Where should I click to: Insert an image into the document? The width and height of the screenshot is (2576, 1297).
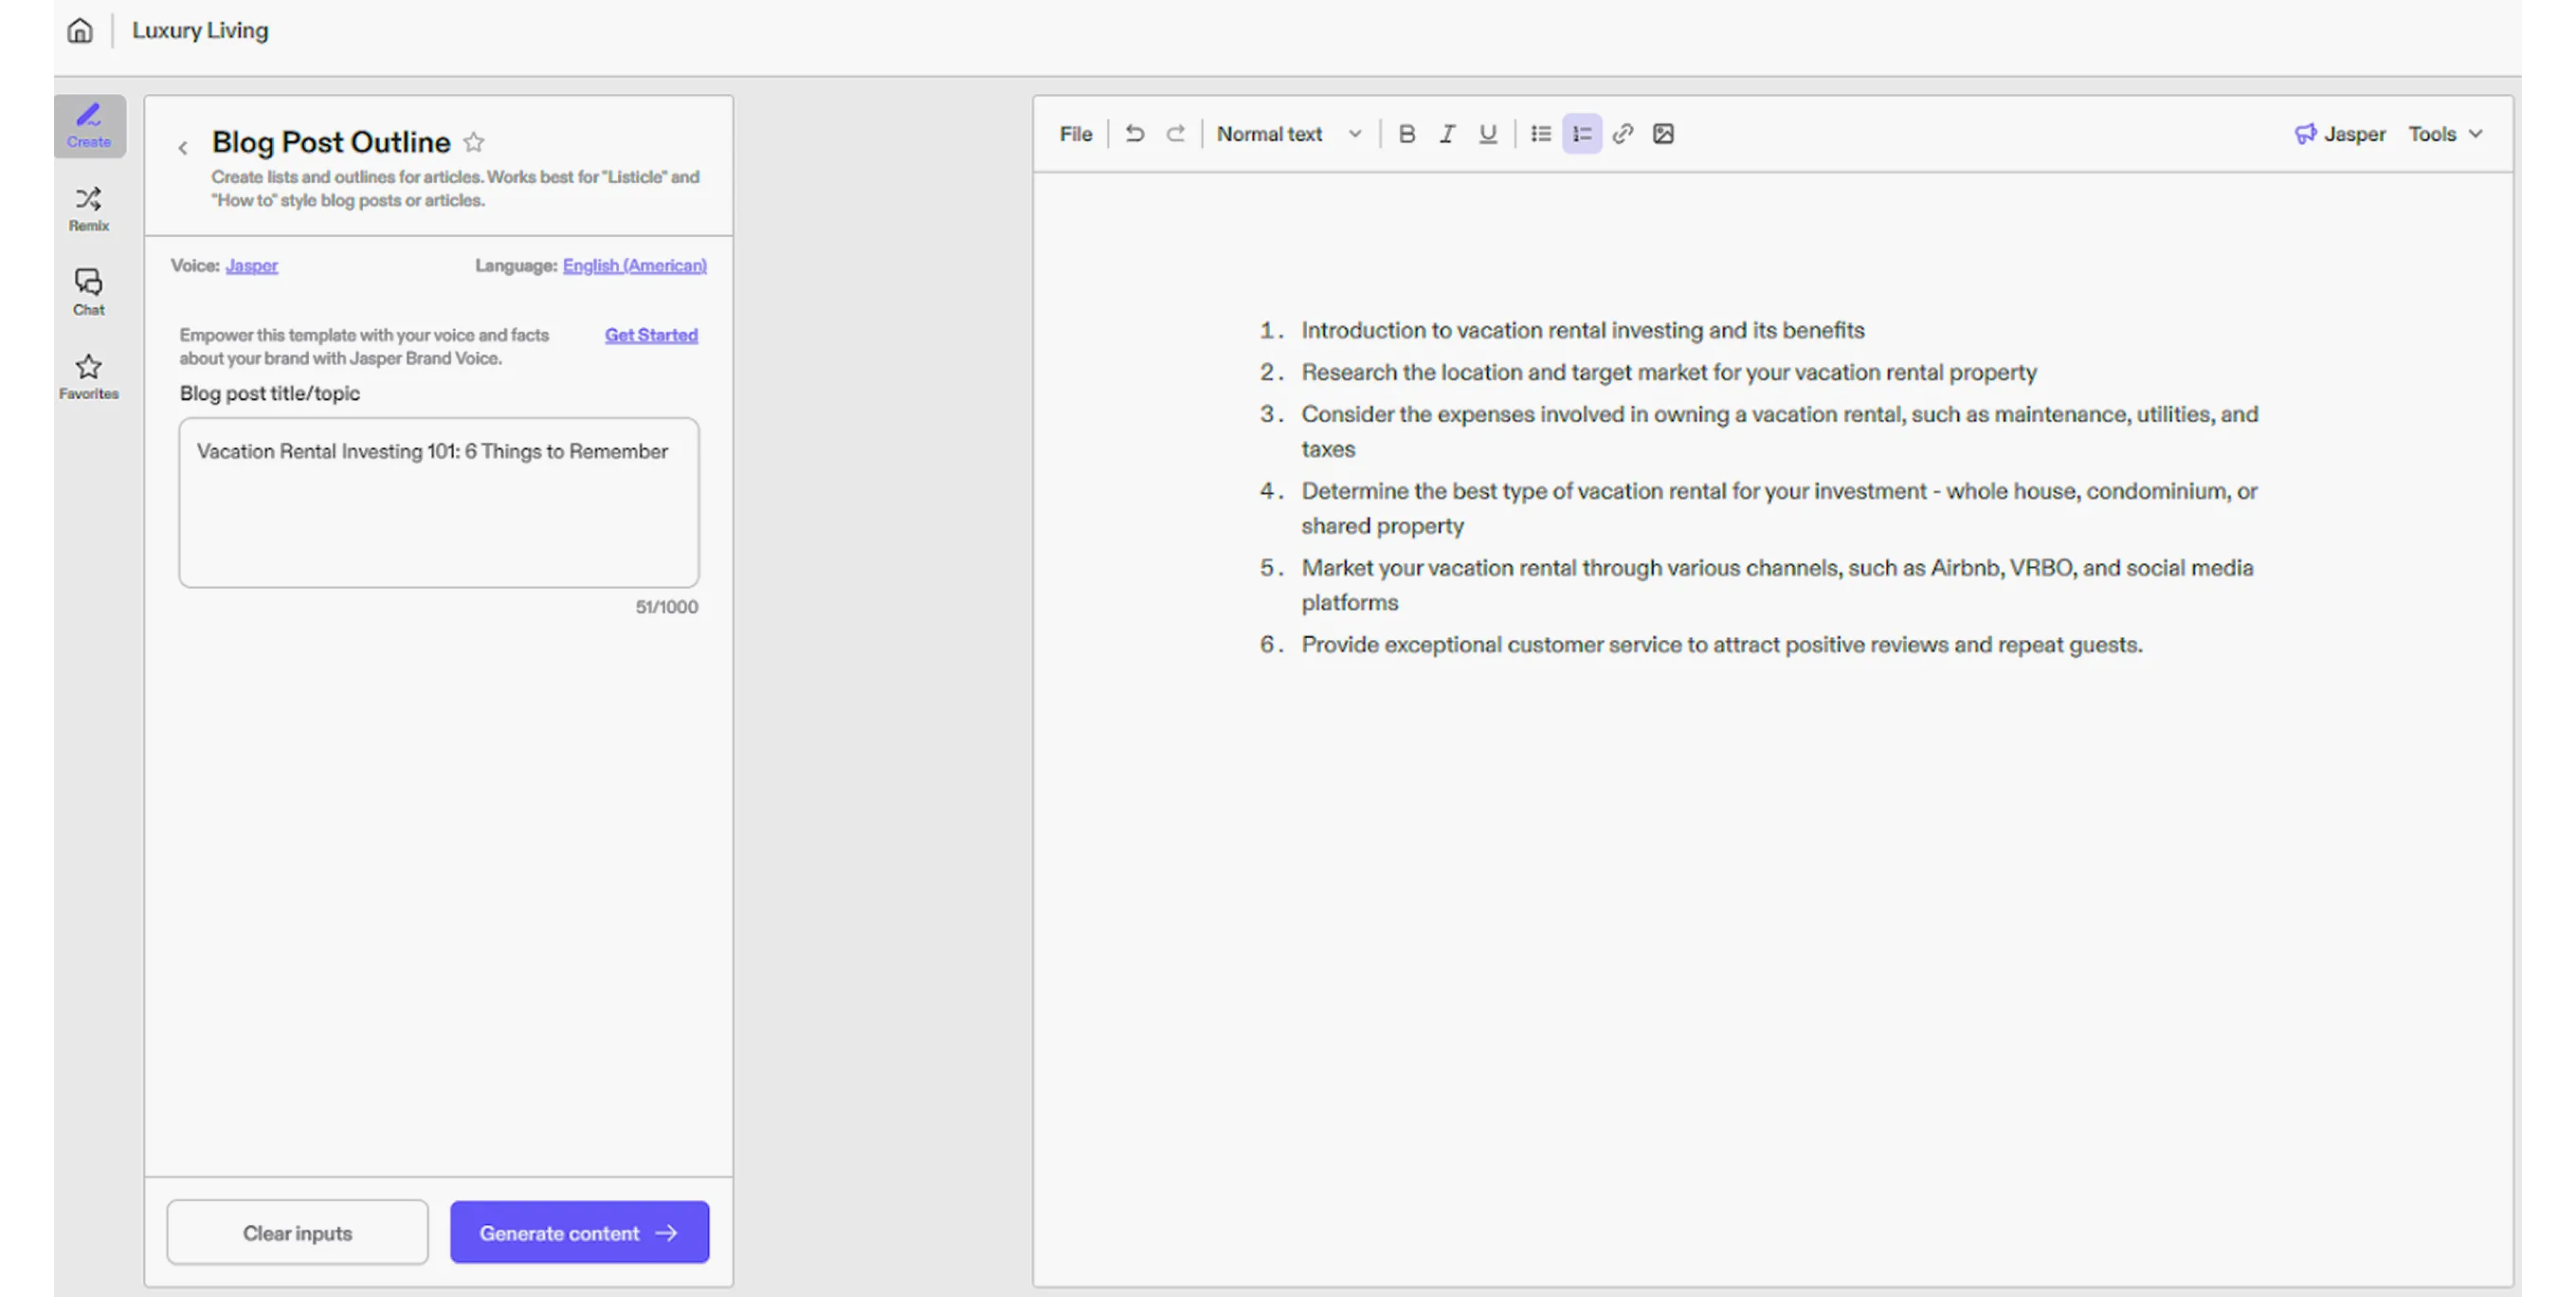(x=1663, y=133)
